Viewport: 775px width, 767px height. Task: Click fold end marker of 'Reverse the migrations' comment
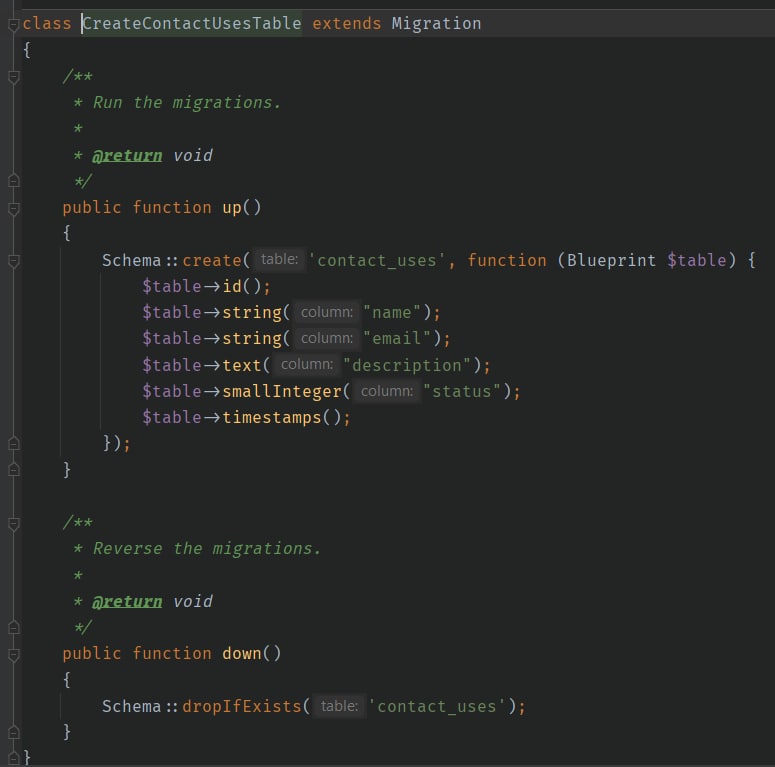14,628
